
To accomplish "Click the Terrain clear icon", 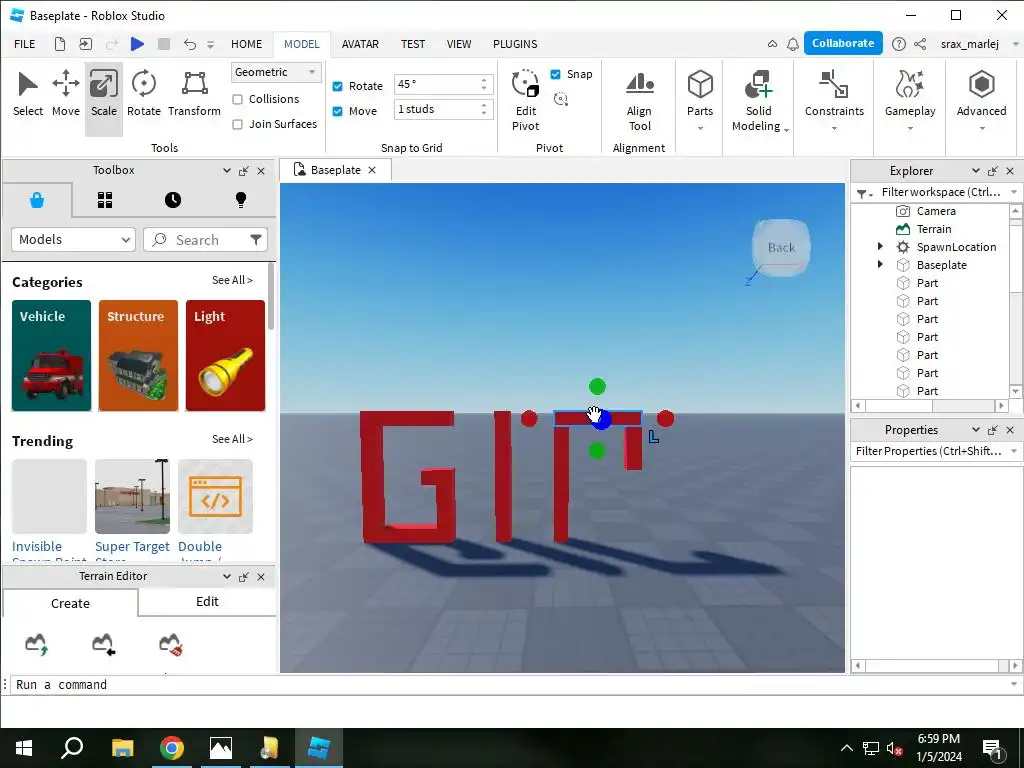I will 170,644.
